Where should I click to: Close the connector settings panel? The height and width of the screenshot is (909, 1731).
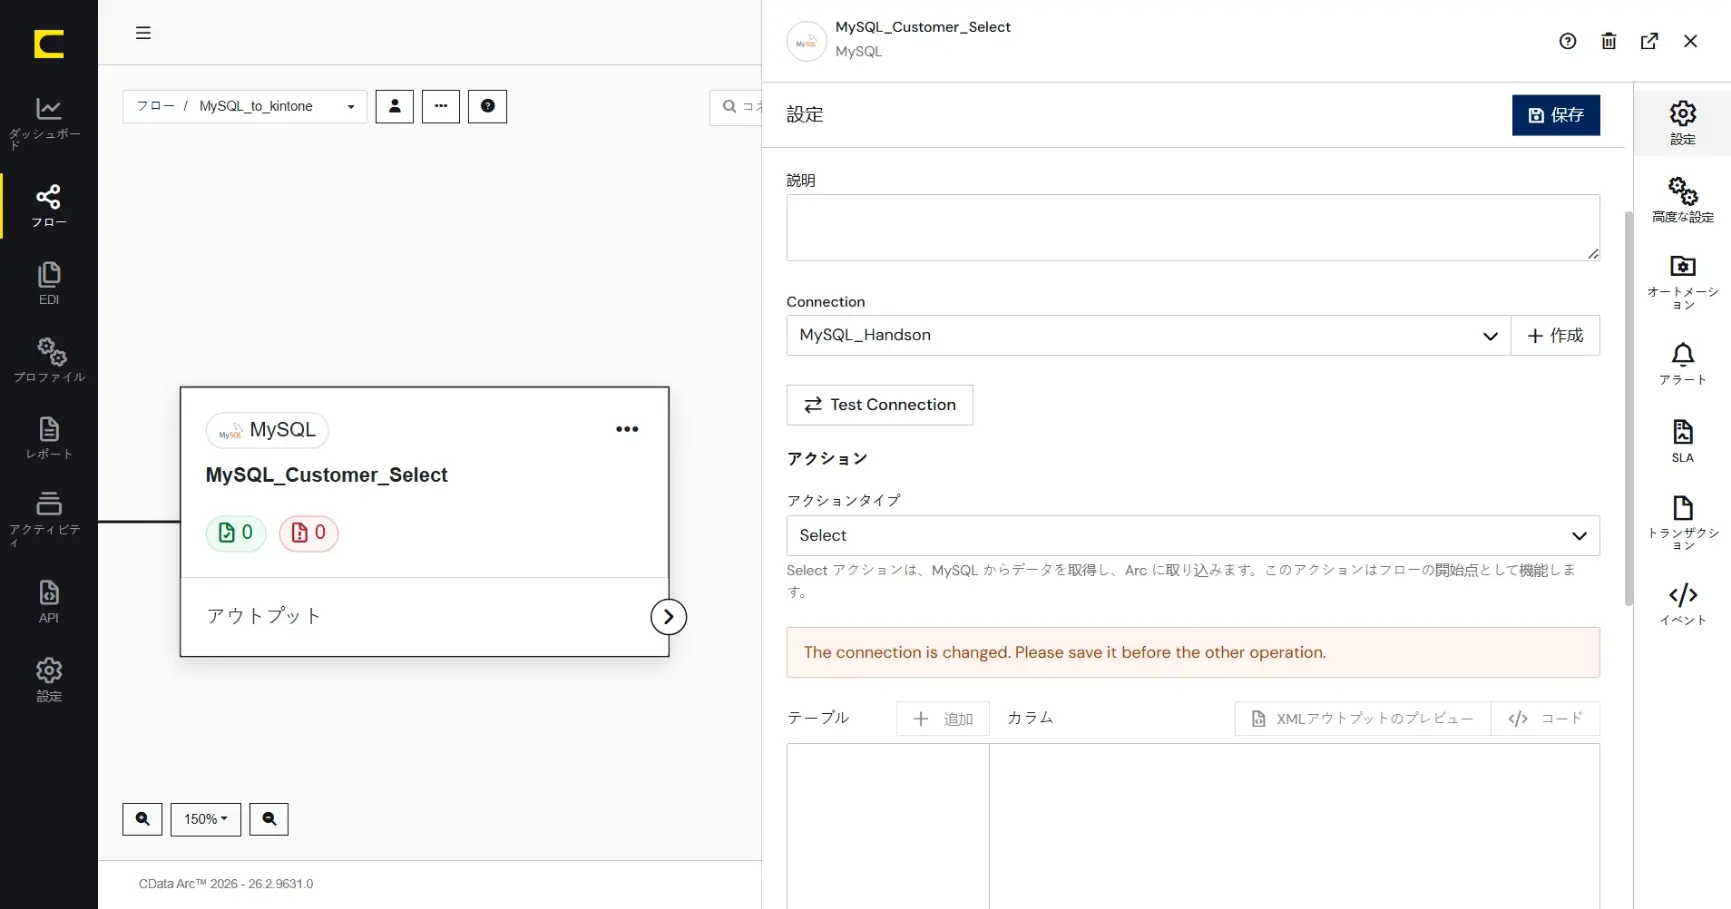[1691, 41]
